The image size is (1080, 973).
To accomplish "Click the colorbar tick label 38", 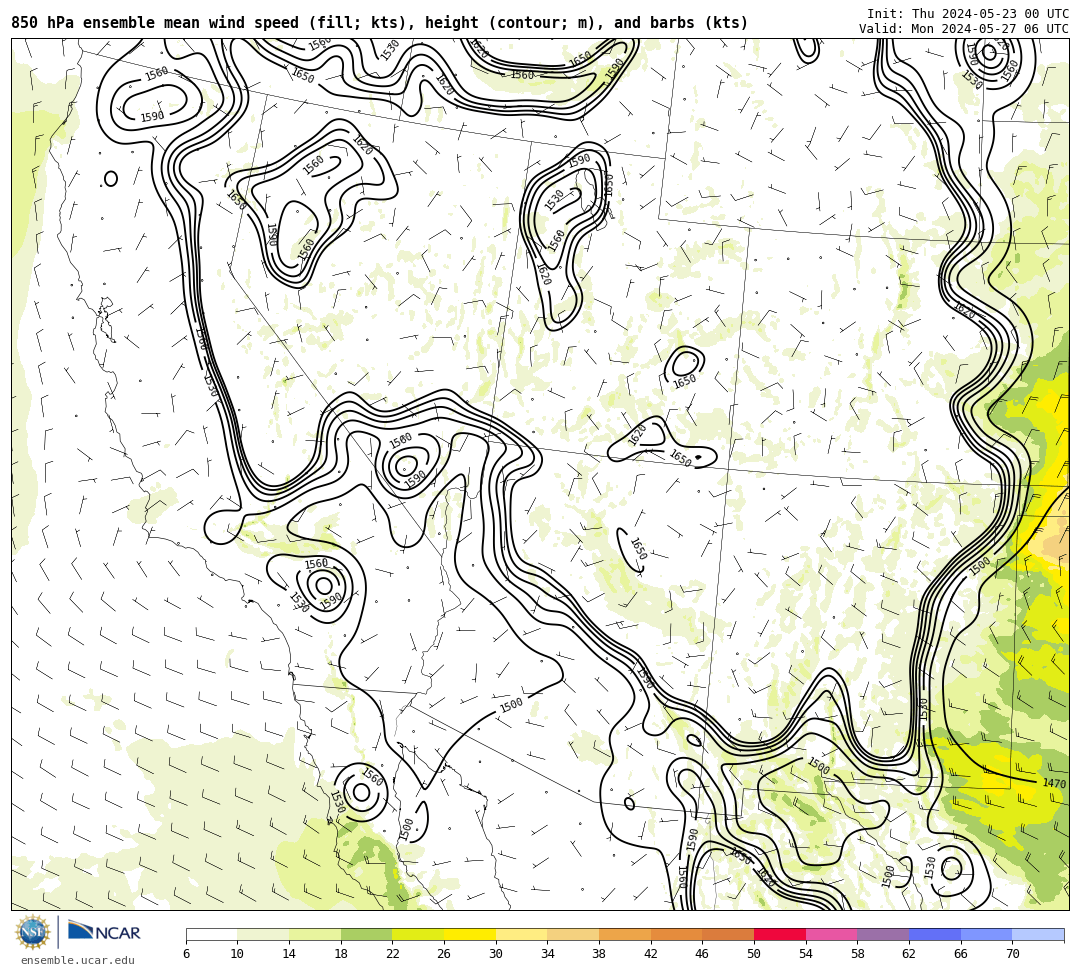I will coord(599,954).
